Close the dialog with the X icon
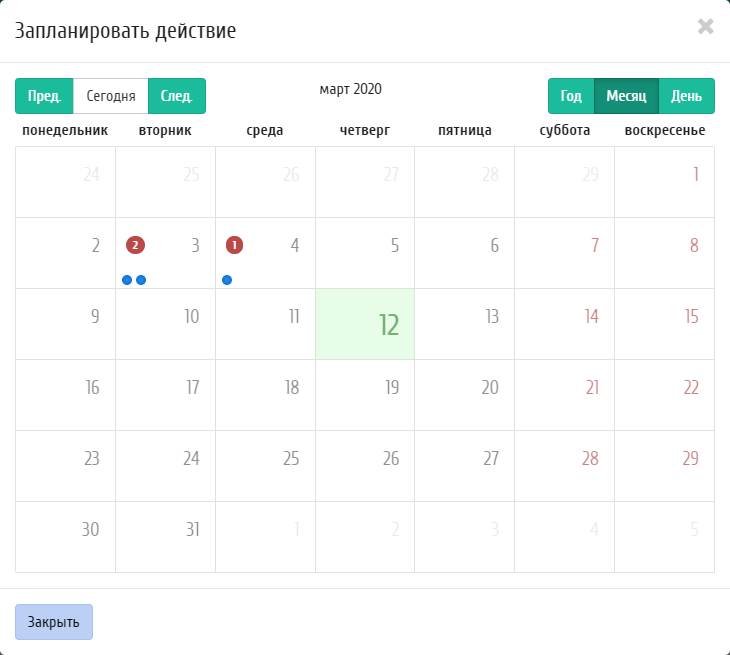This screenshot has height=655, width=730. pos(705,27)
